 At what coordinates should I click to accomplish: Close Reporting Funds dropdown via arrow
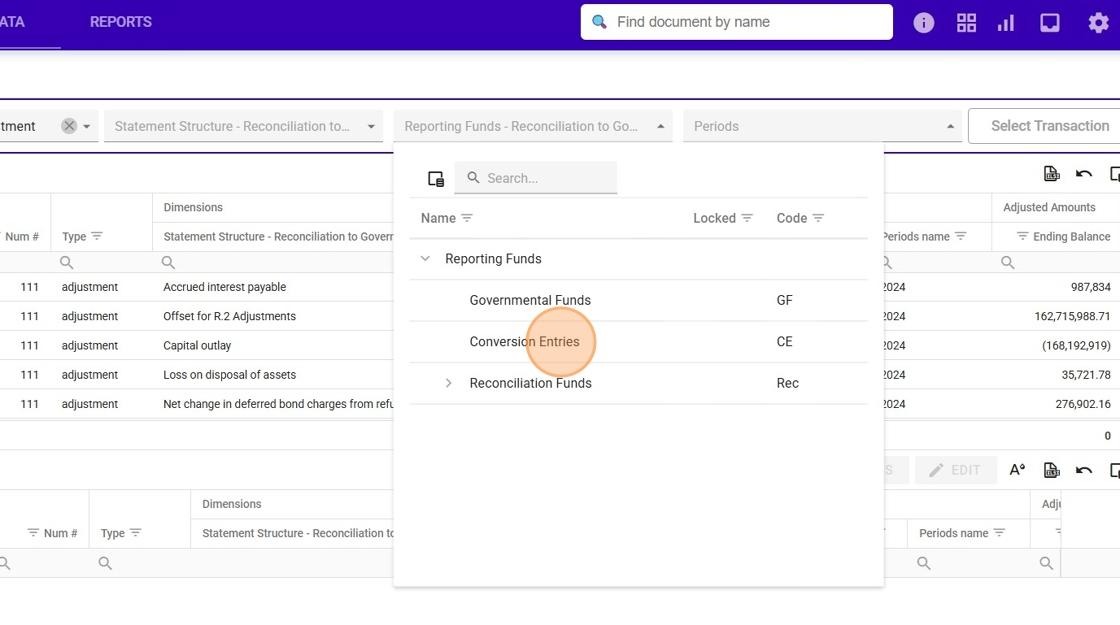click(660, 126)
